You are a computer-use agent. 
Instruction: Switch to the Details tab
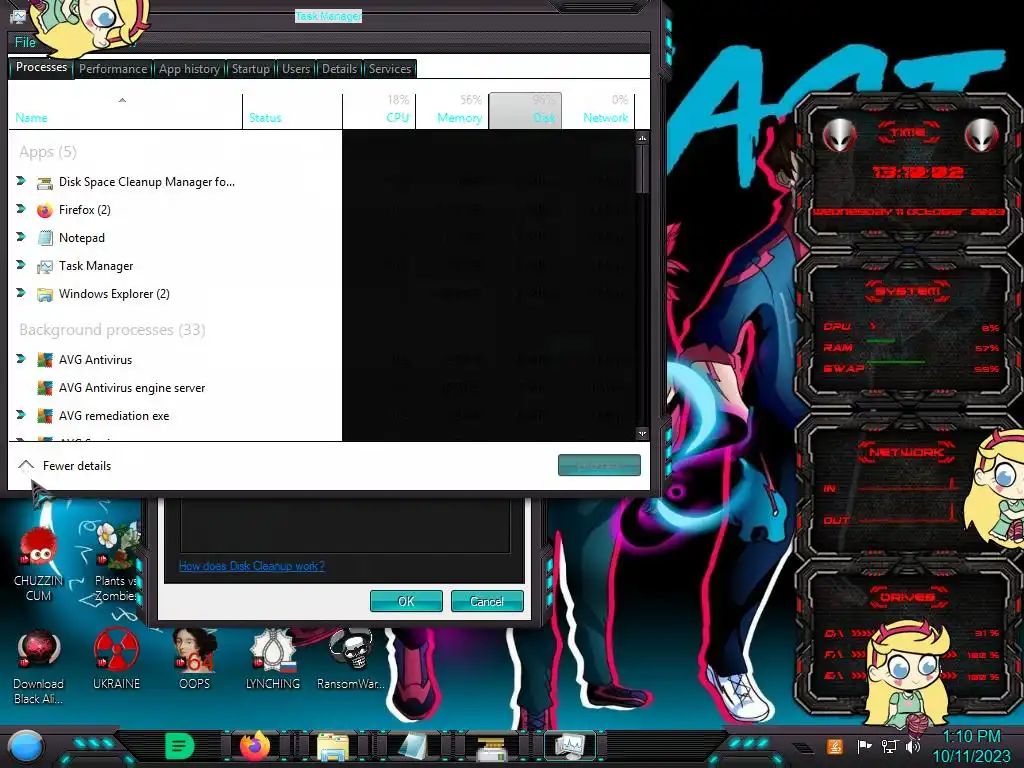click(x=340, y=69)
